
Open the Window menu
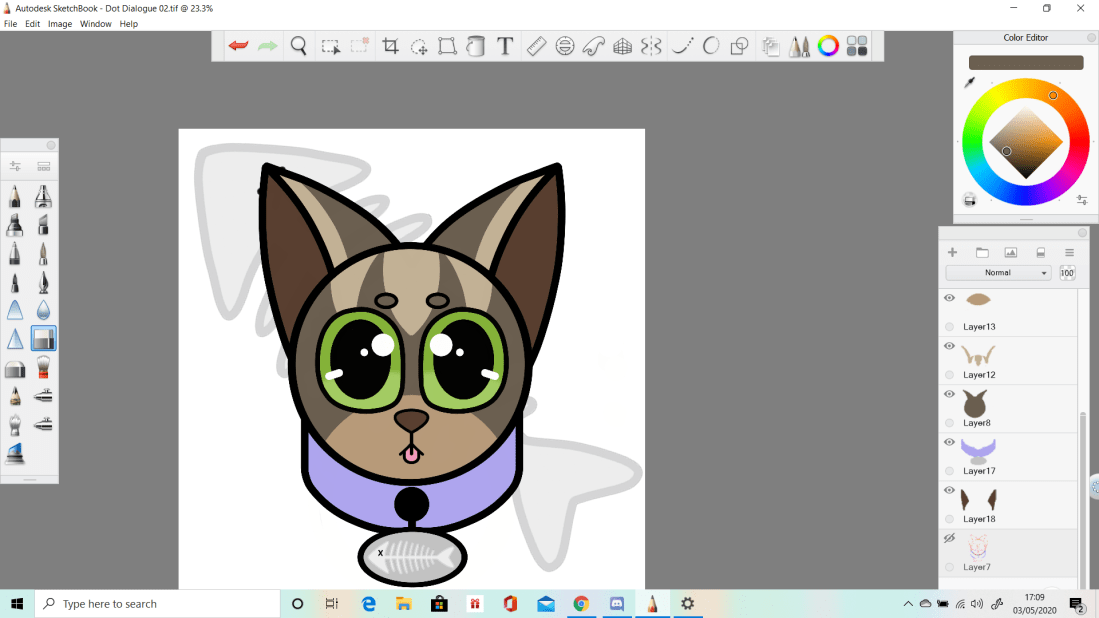96,24
